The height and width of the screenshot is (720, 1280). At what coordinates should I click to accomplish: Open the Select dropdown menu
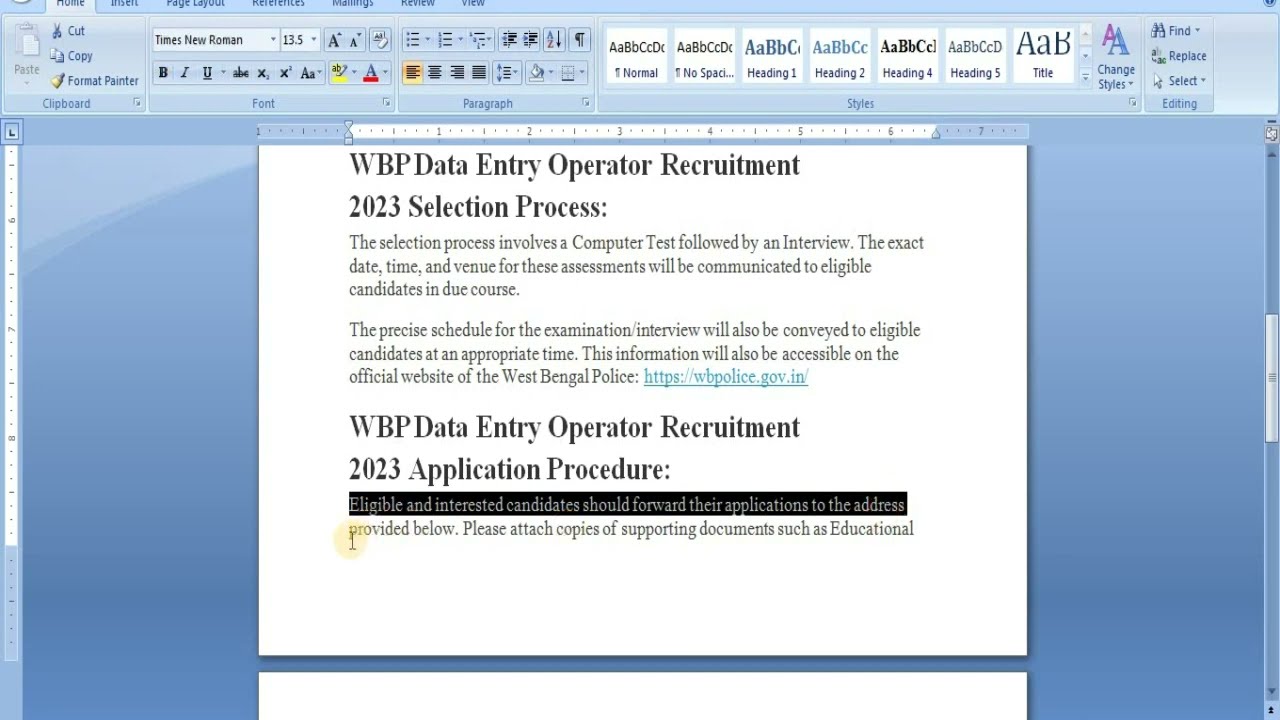coord(1180,81)
